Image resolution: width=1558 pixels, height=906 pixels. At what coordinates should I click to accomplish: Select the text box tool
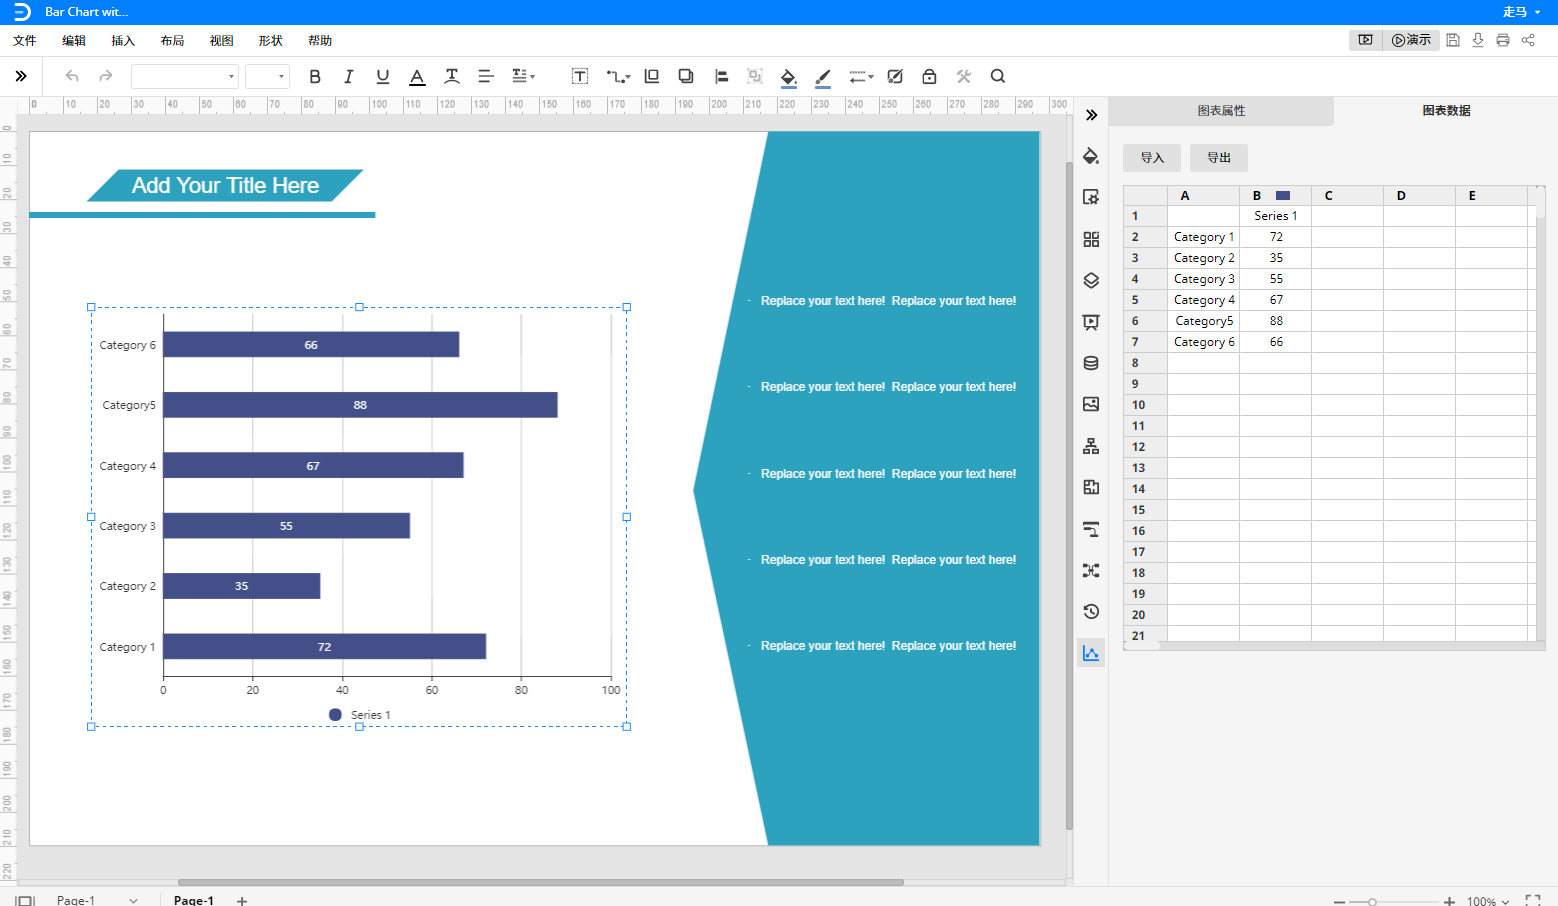[x=579, y=77]
